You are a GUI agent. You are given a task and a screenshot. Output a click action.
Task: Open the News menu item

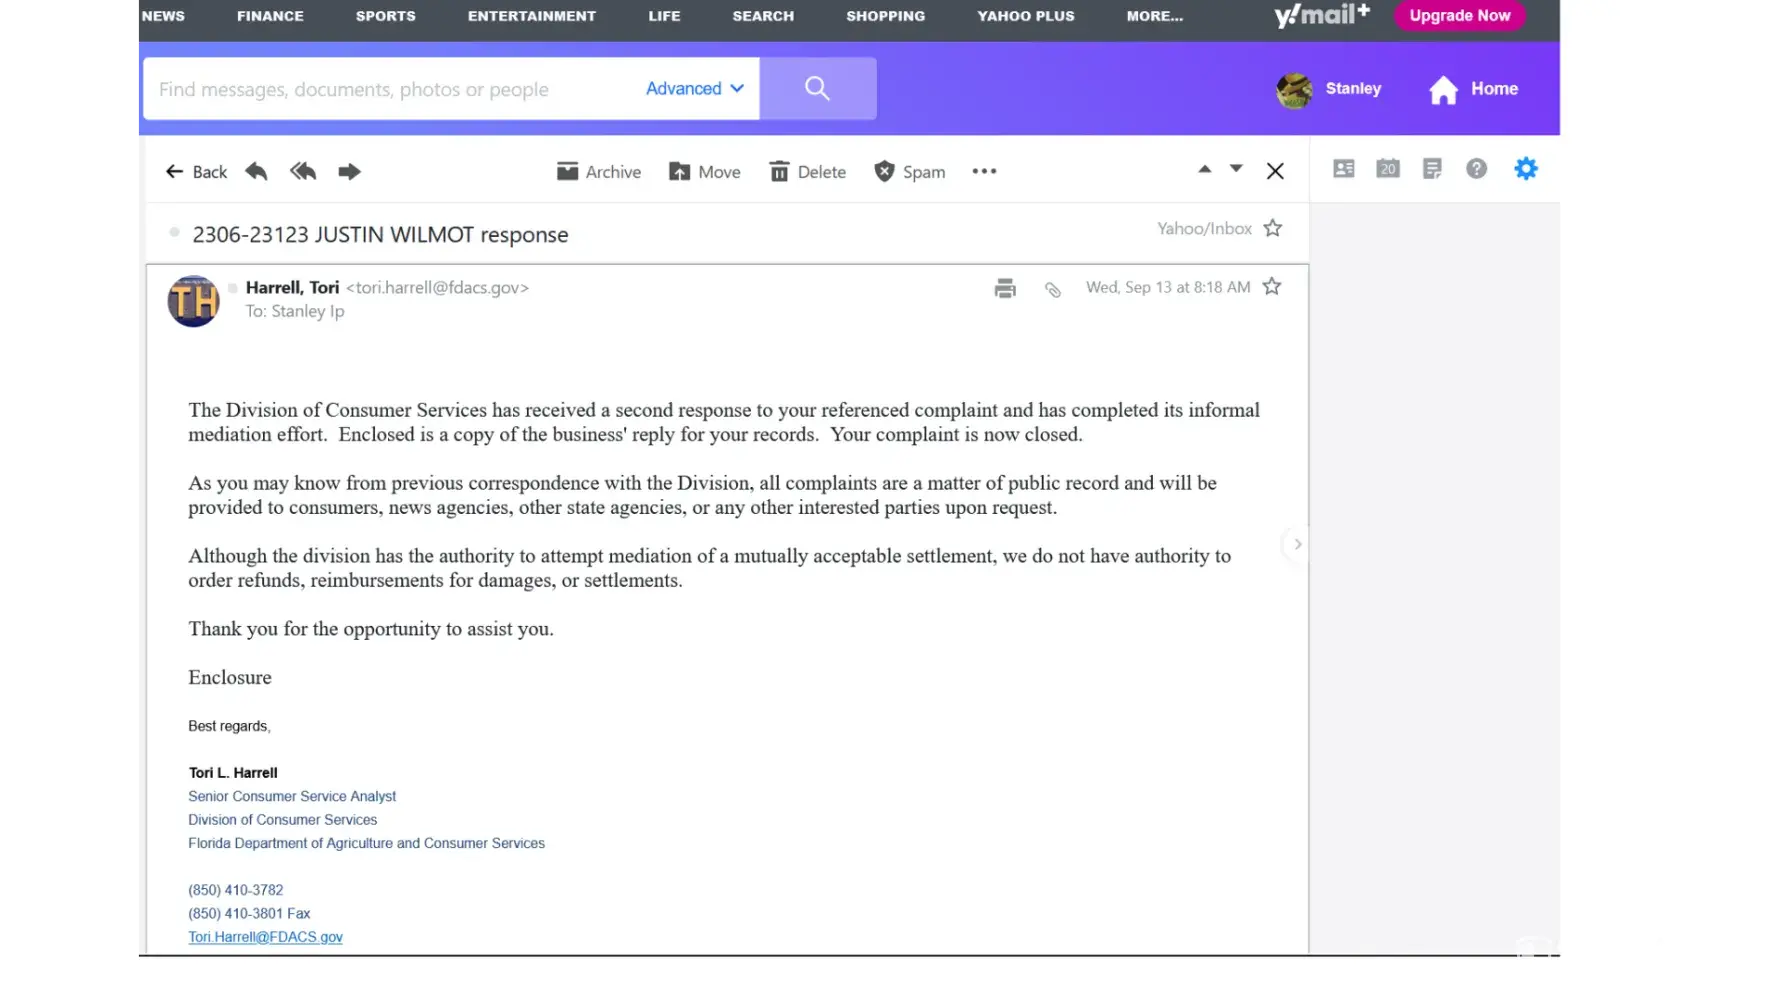coord(163,16)
